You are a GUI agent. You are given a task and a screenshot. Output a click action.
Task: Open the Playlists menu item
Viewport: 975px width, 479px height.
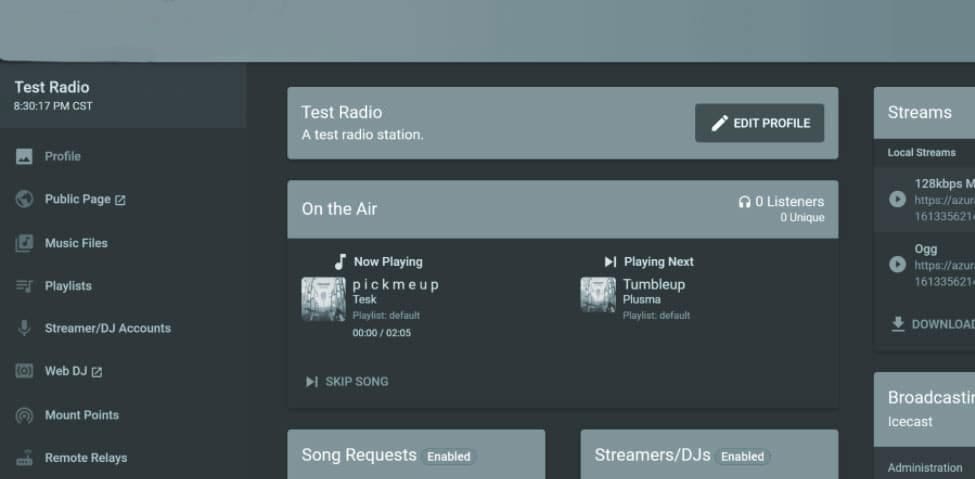[x=68, y=286]
